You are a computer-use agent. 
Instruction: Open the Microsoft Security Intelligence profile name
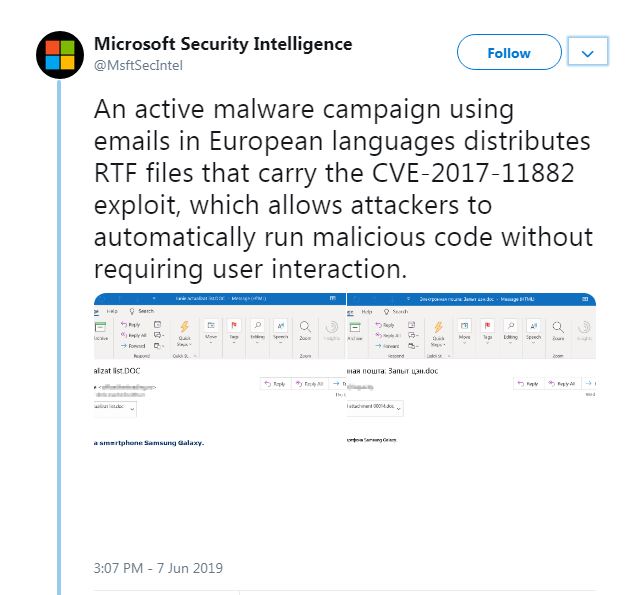point(222,44)
